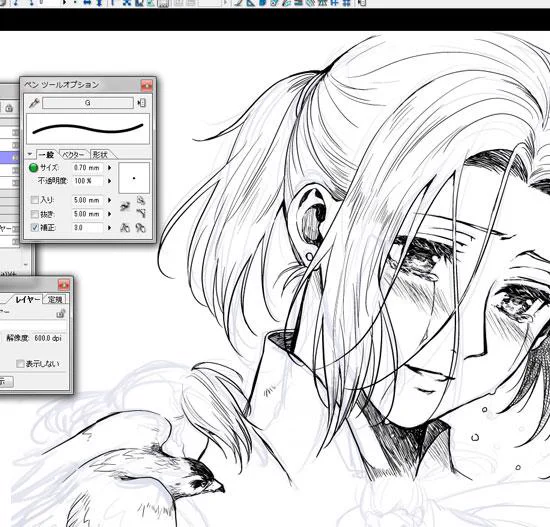The width and height of the screenshot is (550, 527).
Task: Toggle the 表示しない checkbox
Action: [20, 363]
